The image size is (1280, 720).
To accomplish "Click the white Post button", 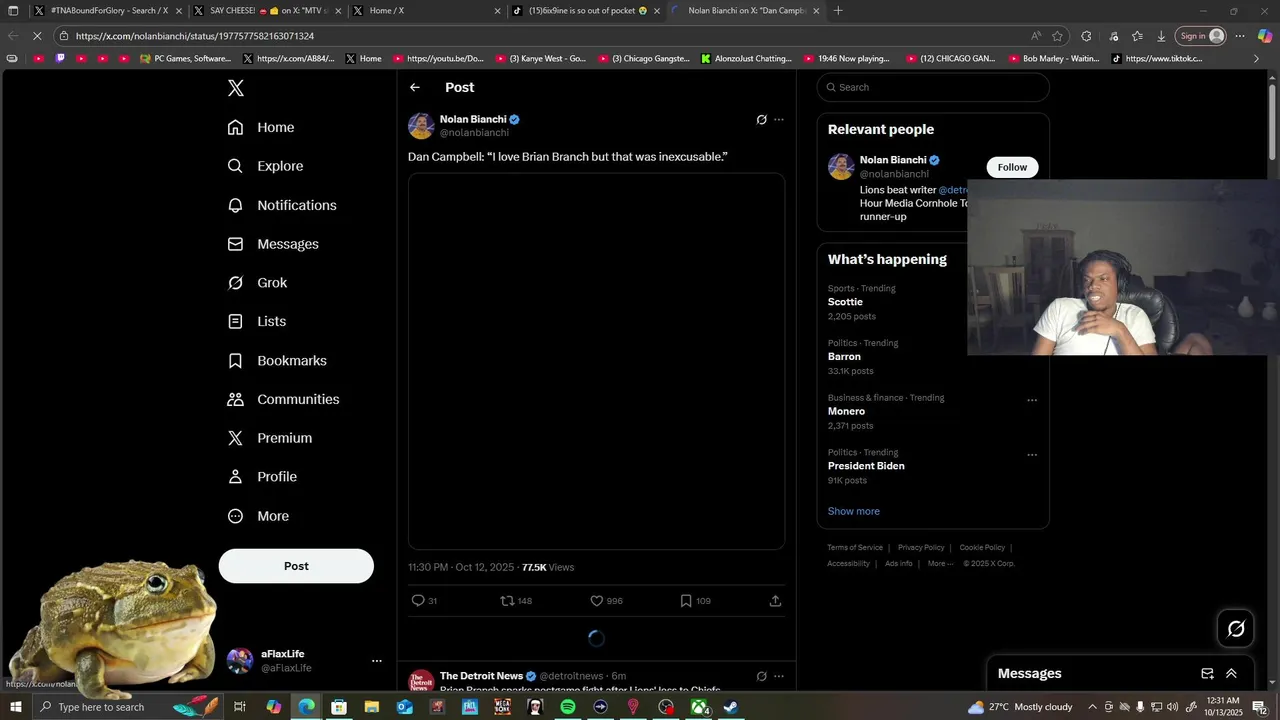I will coord(296,566).
